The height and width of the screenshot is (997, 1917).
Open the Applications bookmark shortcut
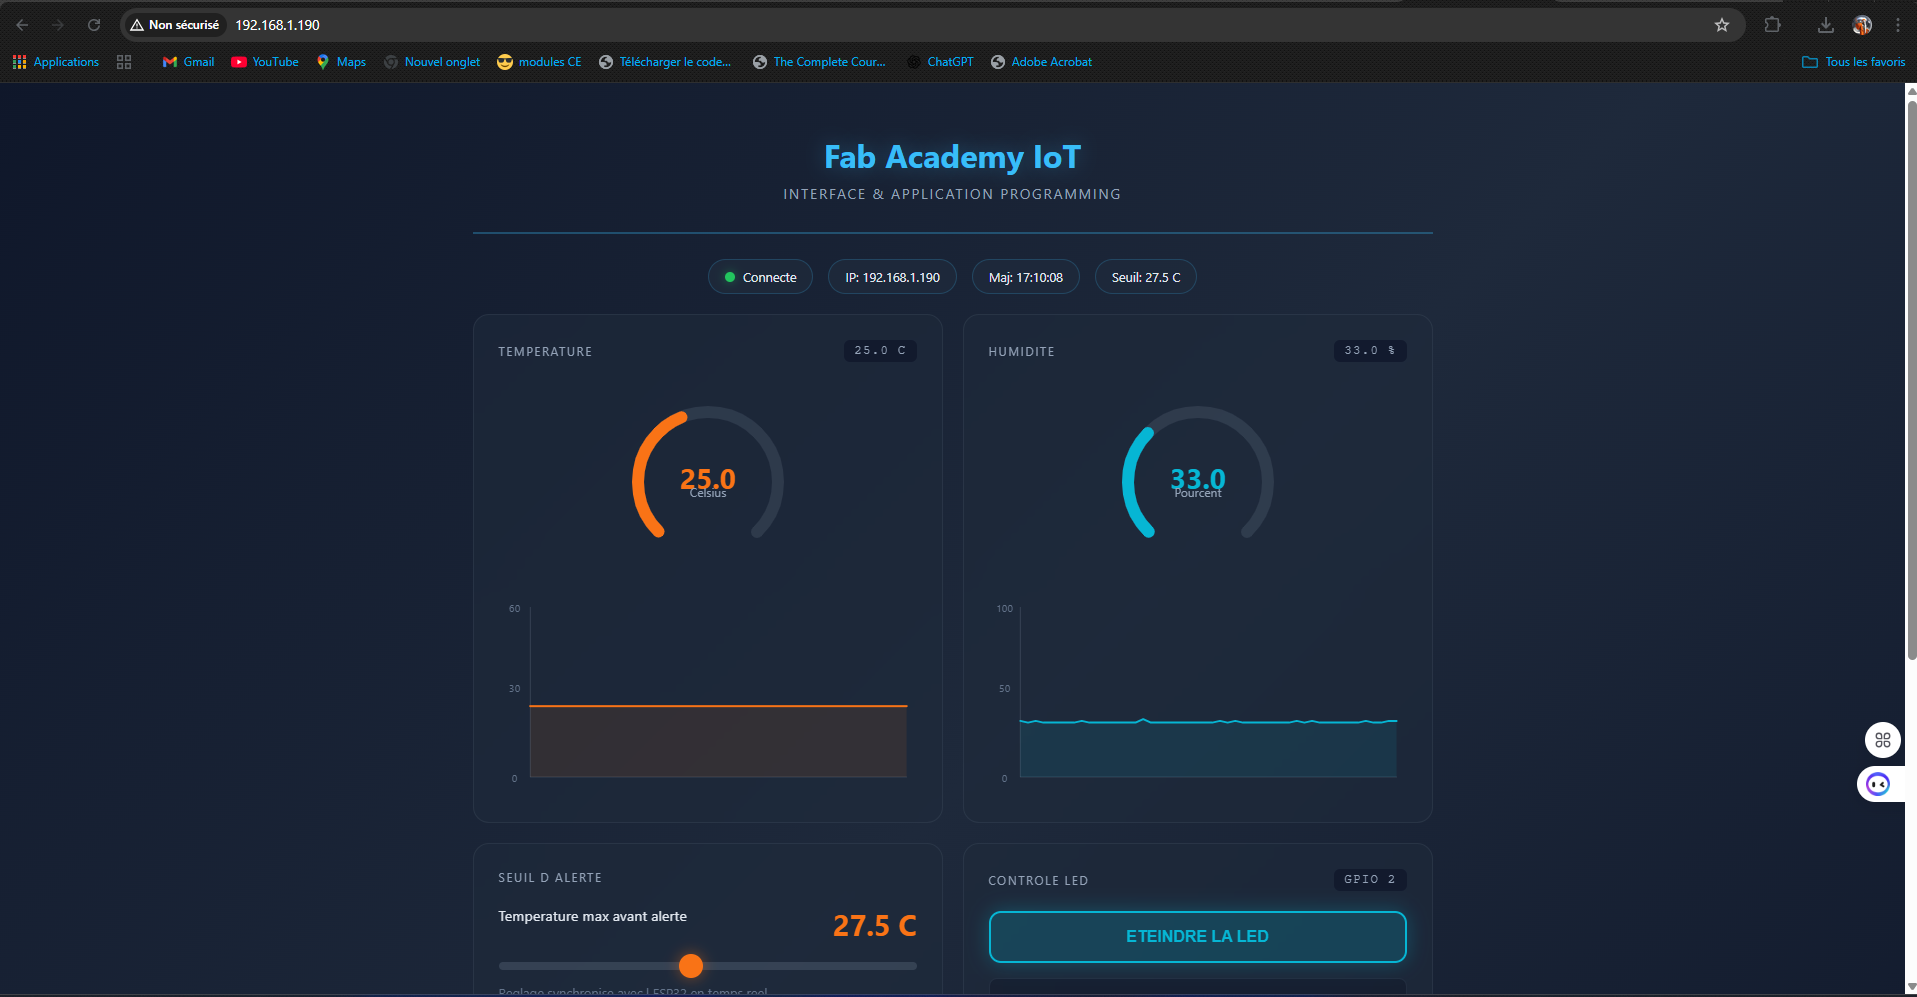[56, 62]
